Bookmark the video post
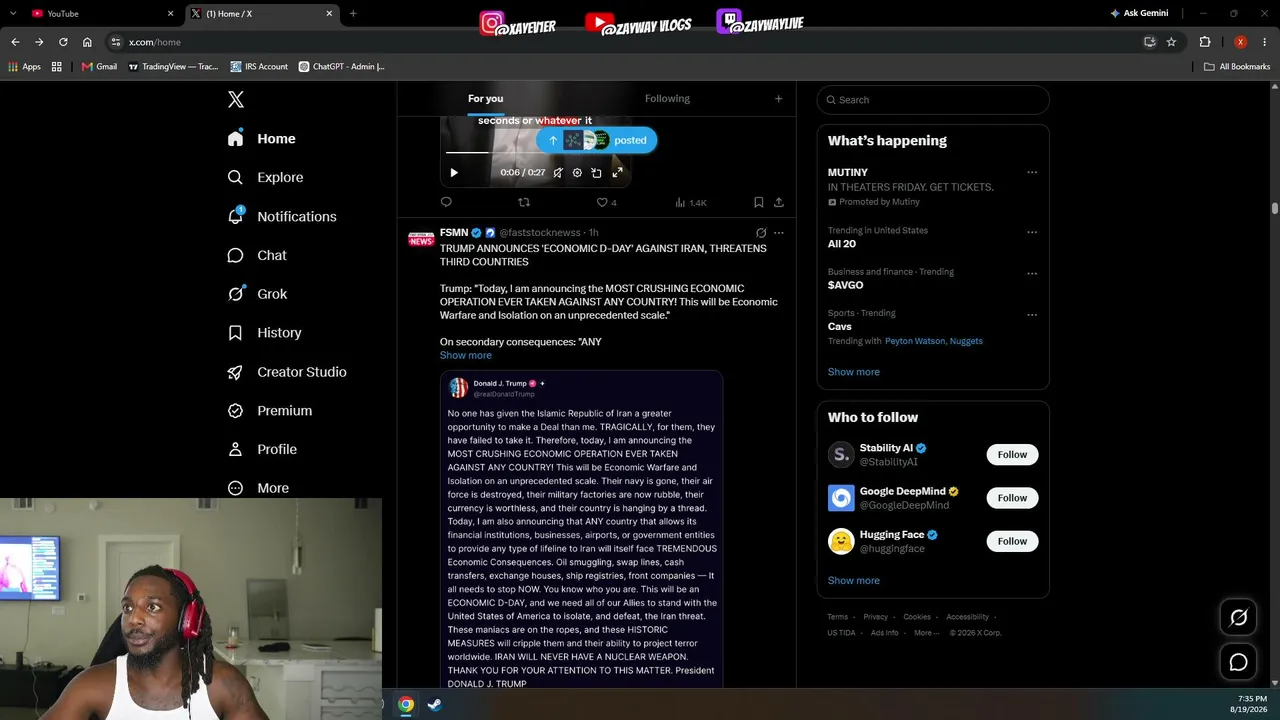This screenshot has height=720, width=1280. [759, 202]
